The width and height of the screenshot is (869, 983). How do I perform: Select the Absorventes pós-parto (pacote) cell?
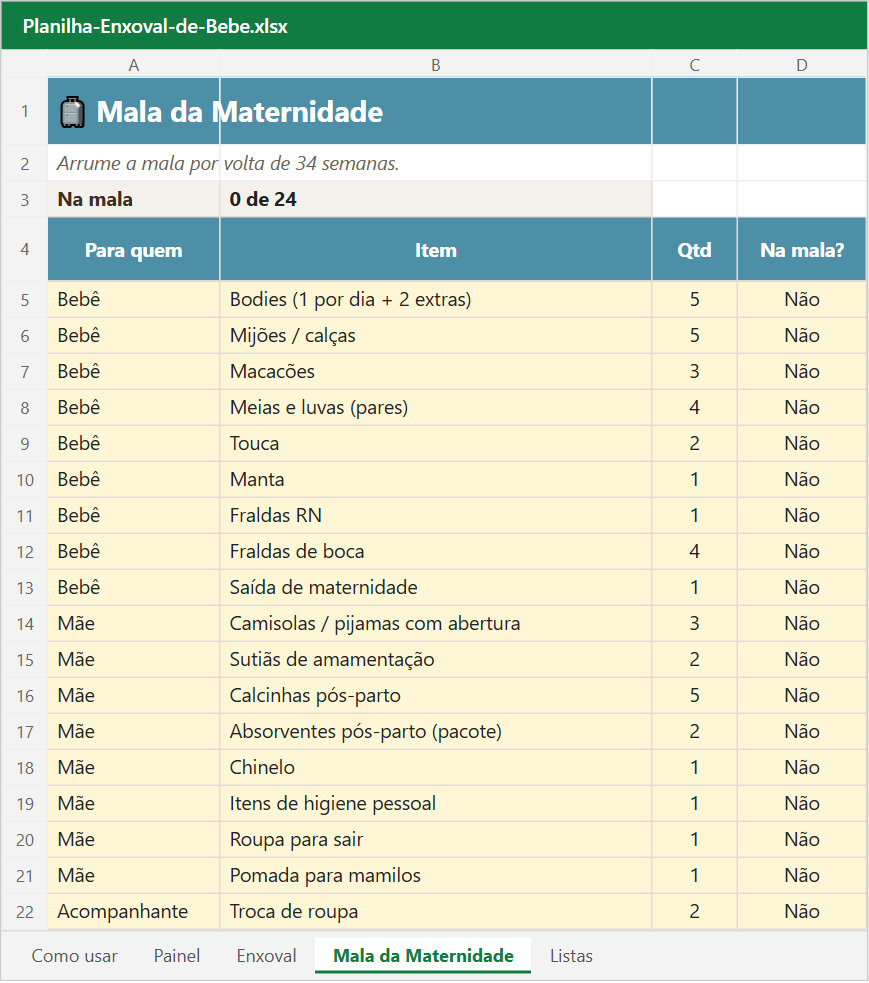[x=436, y=732]
